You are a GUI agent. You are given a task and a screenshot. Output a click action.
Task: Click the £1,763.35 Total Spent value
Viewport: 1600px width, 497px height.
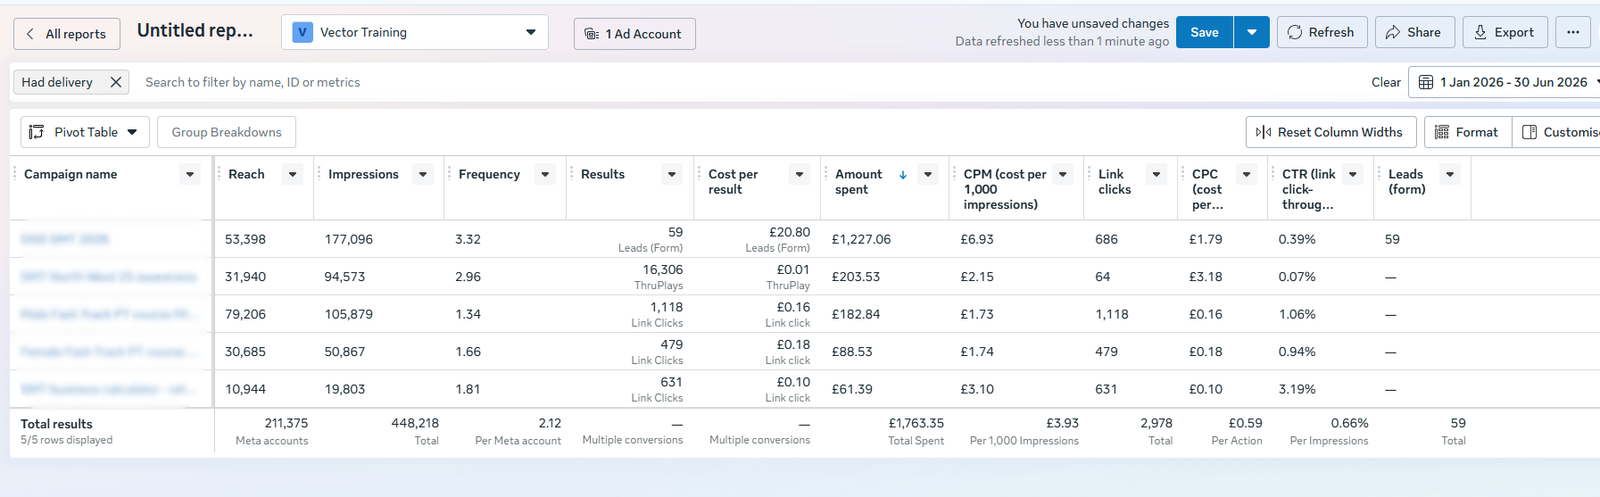tap(916, 423)
